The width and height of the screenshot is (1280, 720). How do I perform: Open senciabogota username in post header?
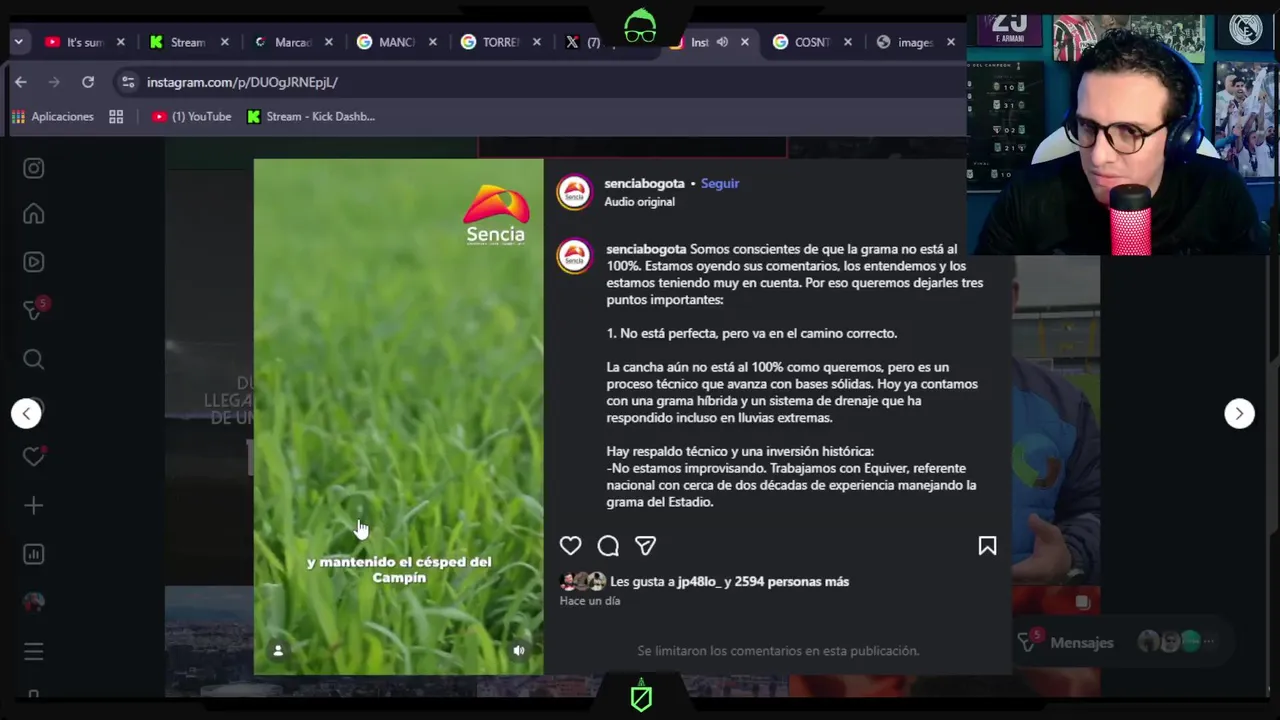point(644,184)
